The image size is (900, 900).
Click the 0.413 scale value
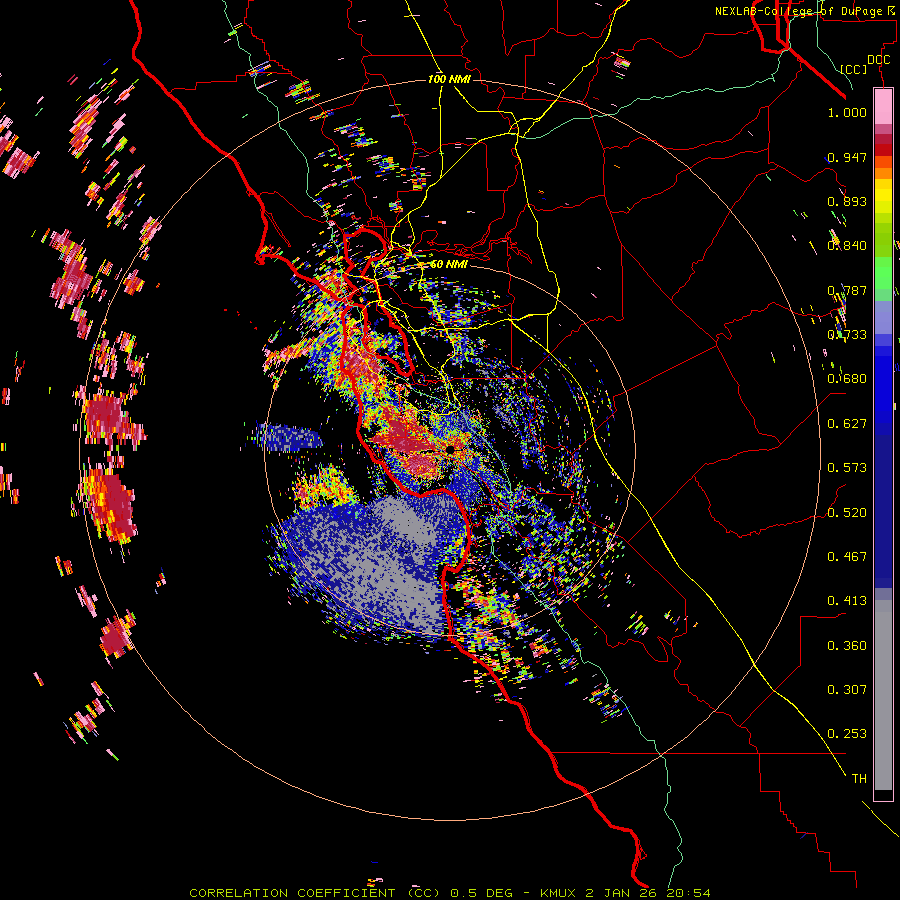point(847,601)
